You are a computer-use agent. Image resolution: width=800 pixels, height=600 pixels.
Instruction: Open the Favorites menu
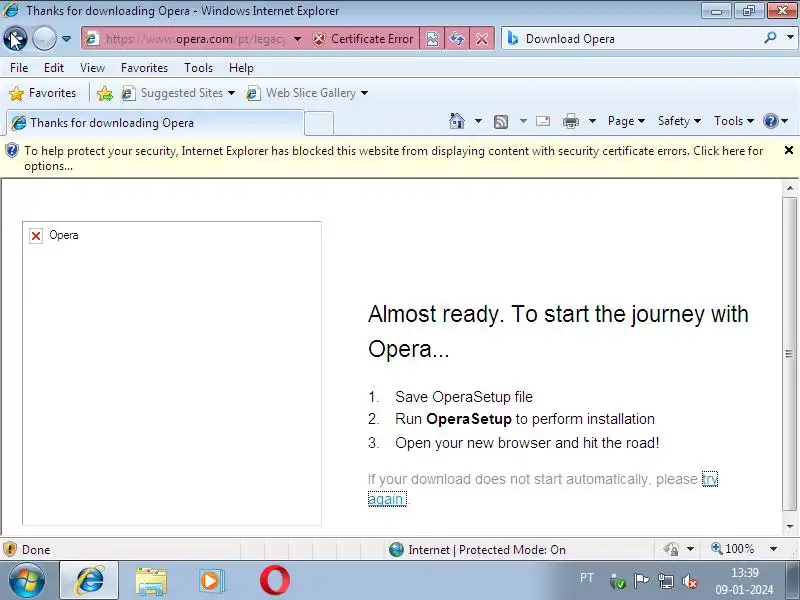(x=144, y=68)
